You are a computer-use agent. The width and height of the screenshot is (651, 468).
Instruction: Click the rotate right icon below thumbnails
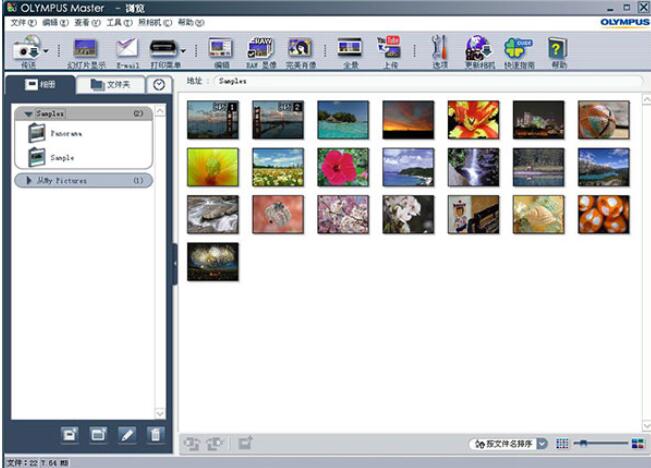[x=215, y=443]
